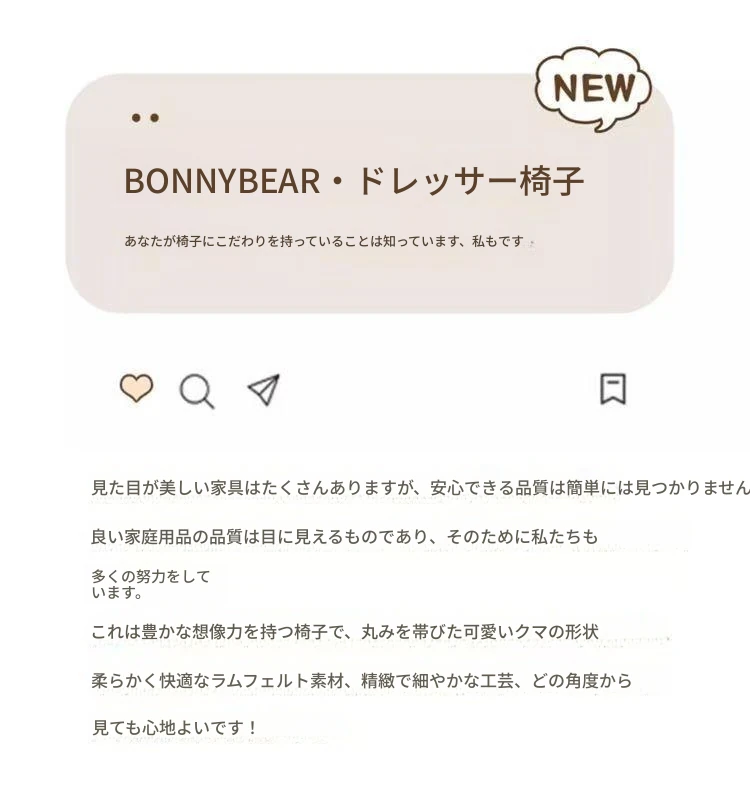Click the 椅子 kanji in the title
This screenshot has width=750, height=807.
coord(552,181)
